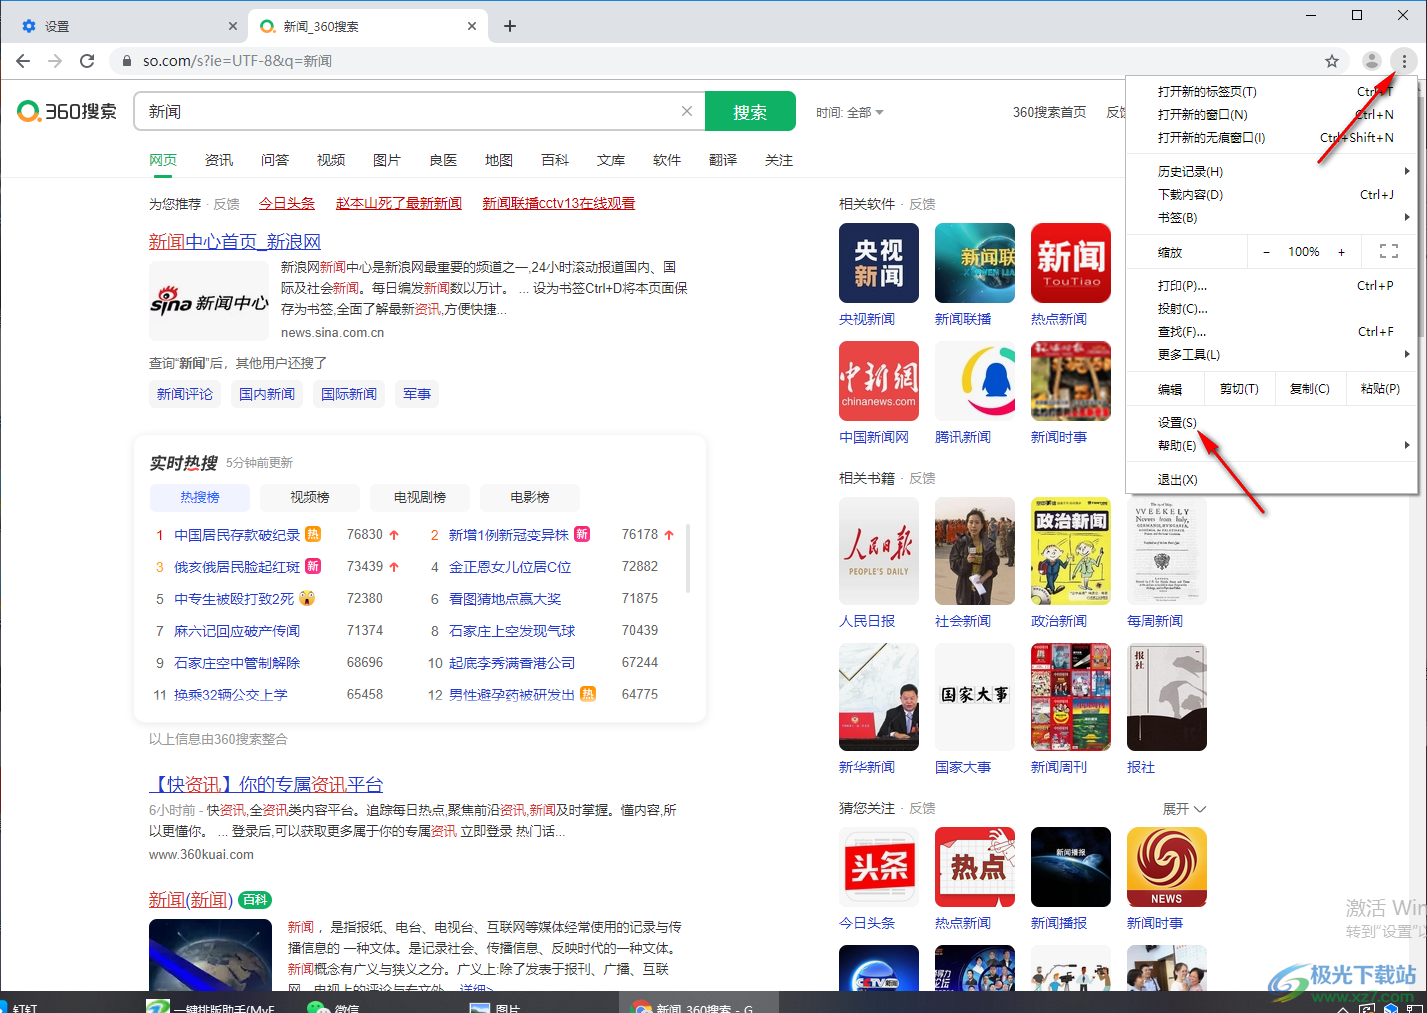Expand 历史记录(H) submenu

tap(1271, 171)
